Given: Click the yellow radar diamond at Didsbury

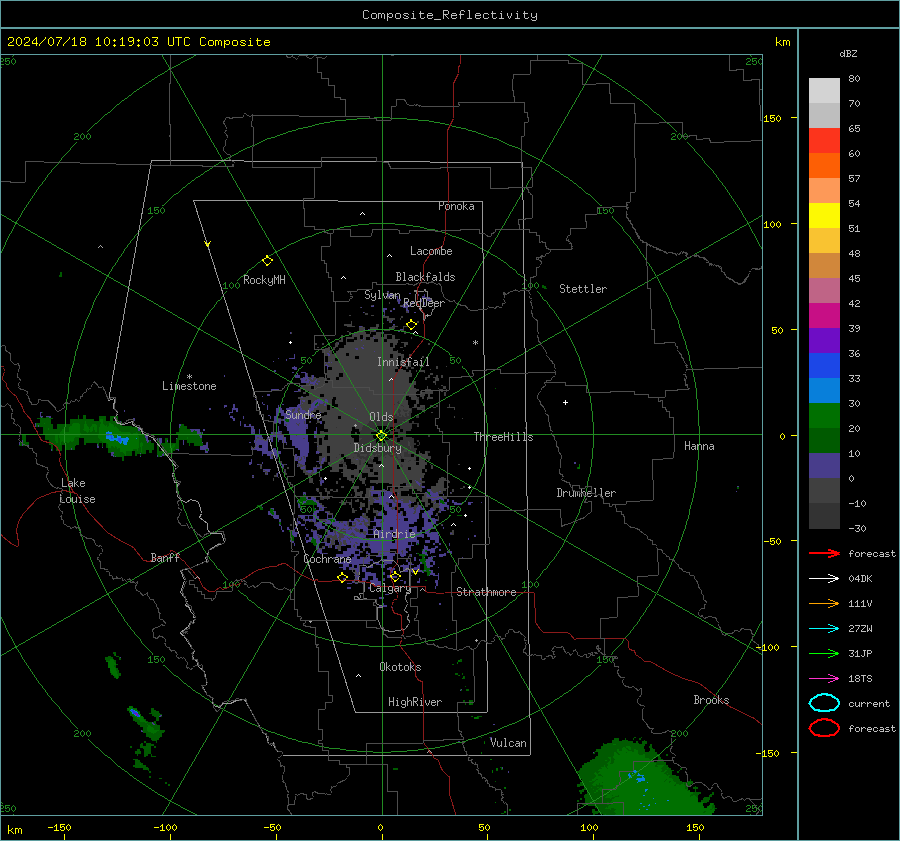Looking at the screenshot, I should click(x=381, y=435).
